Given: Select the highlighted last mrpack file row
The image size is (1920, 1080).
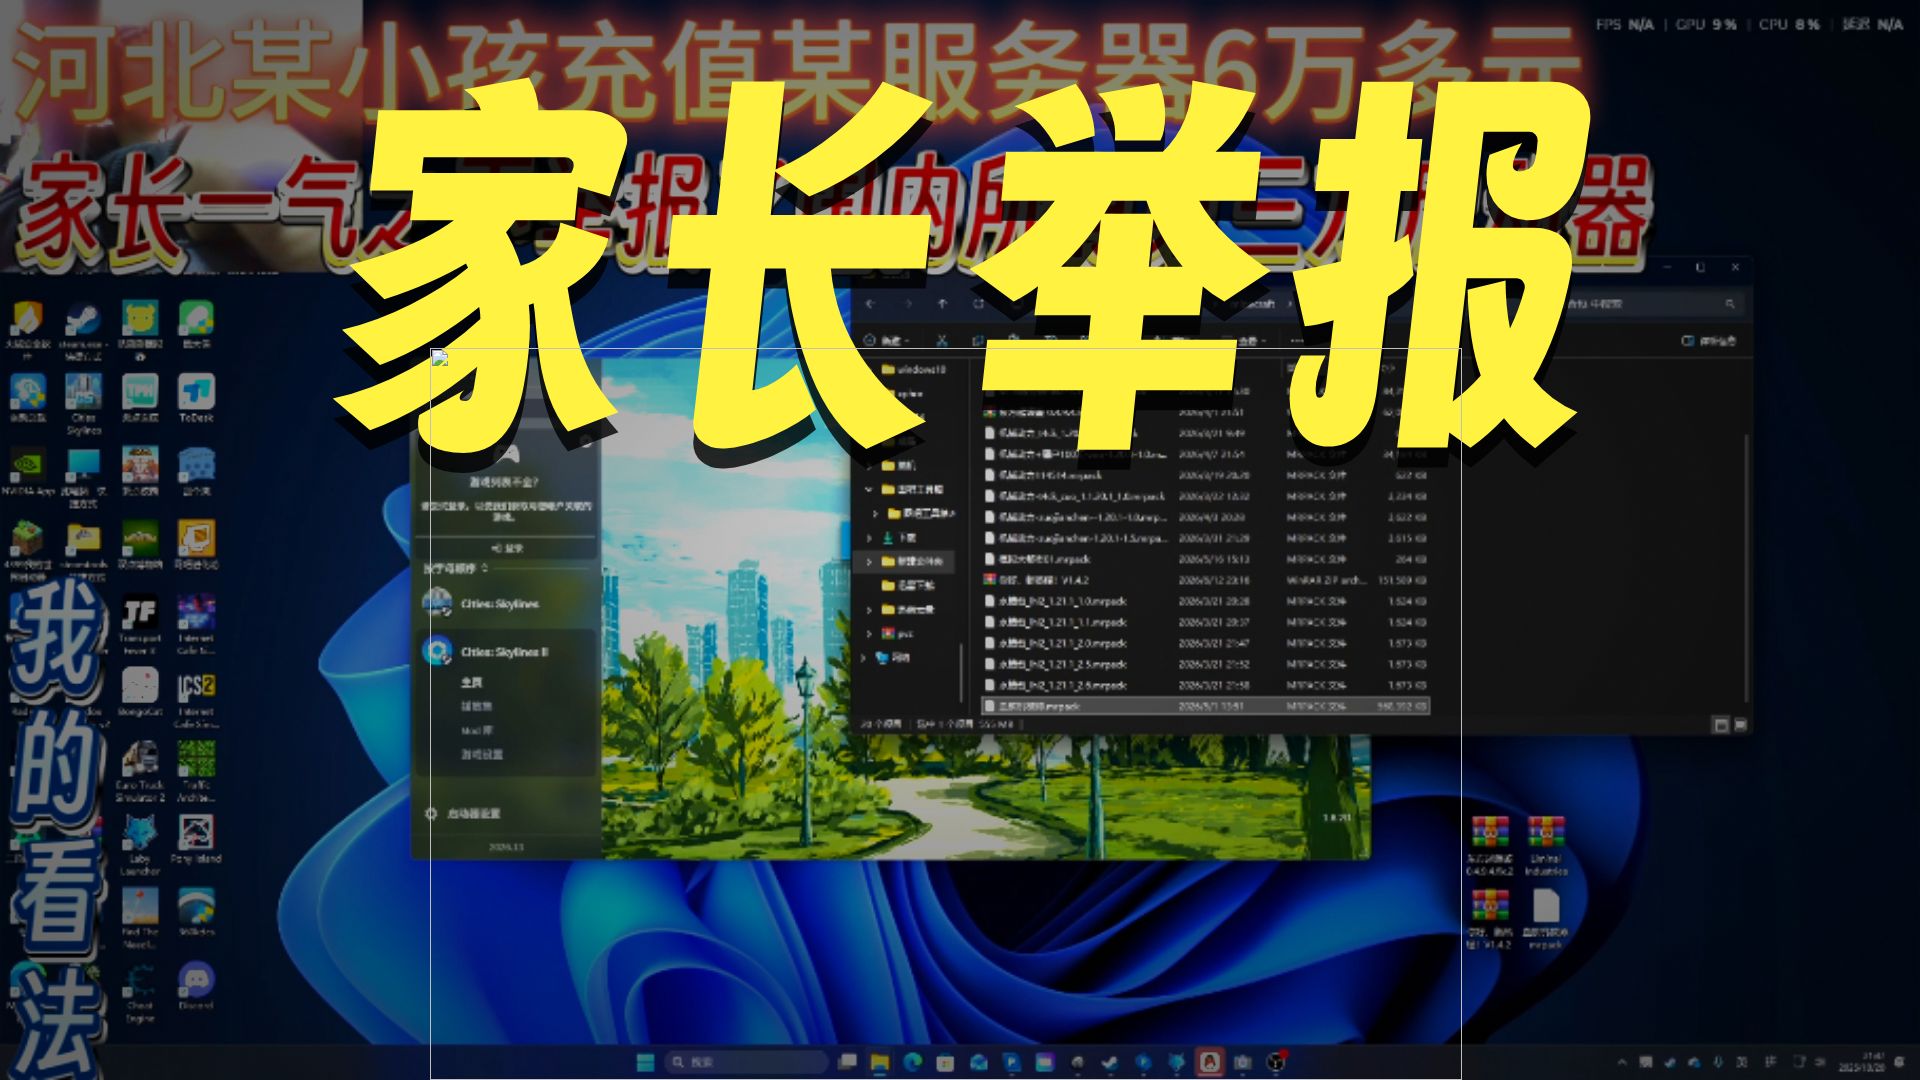Looking at the screenshot, I should pyautogui.click(x=1205, y=706).
